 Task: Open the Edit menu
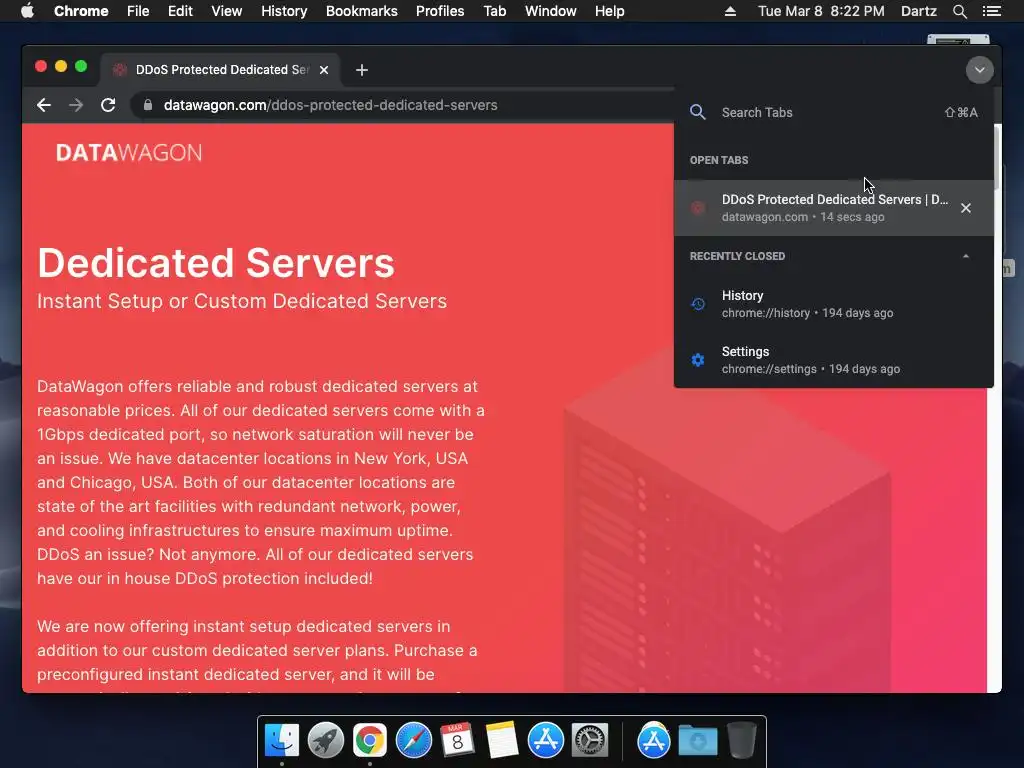tap(180, 11)
